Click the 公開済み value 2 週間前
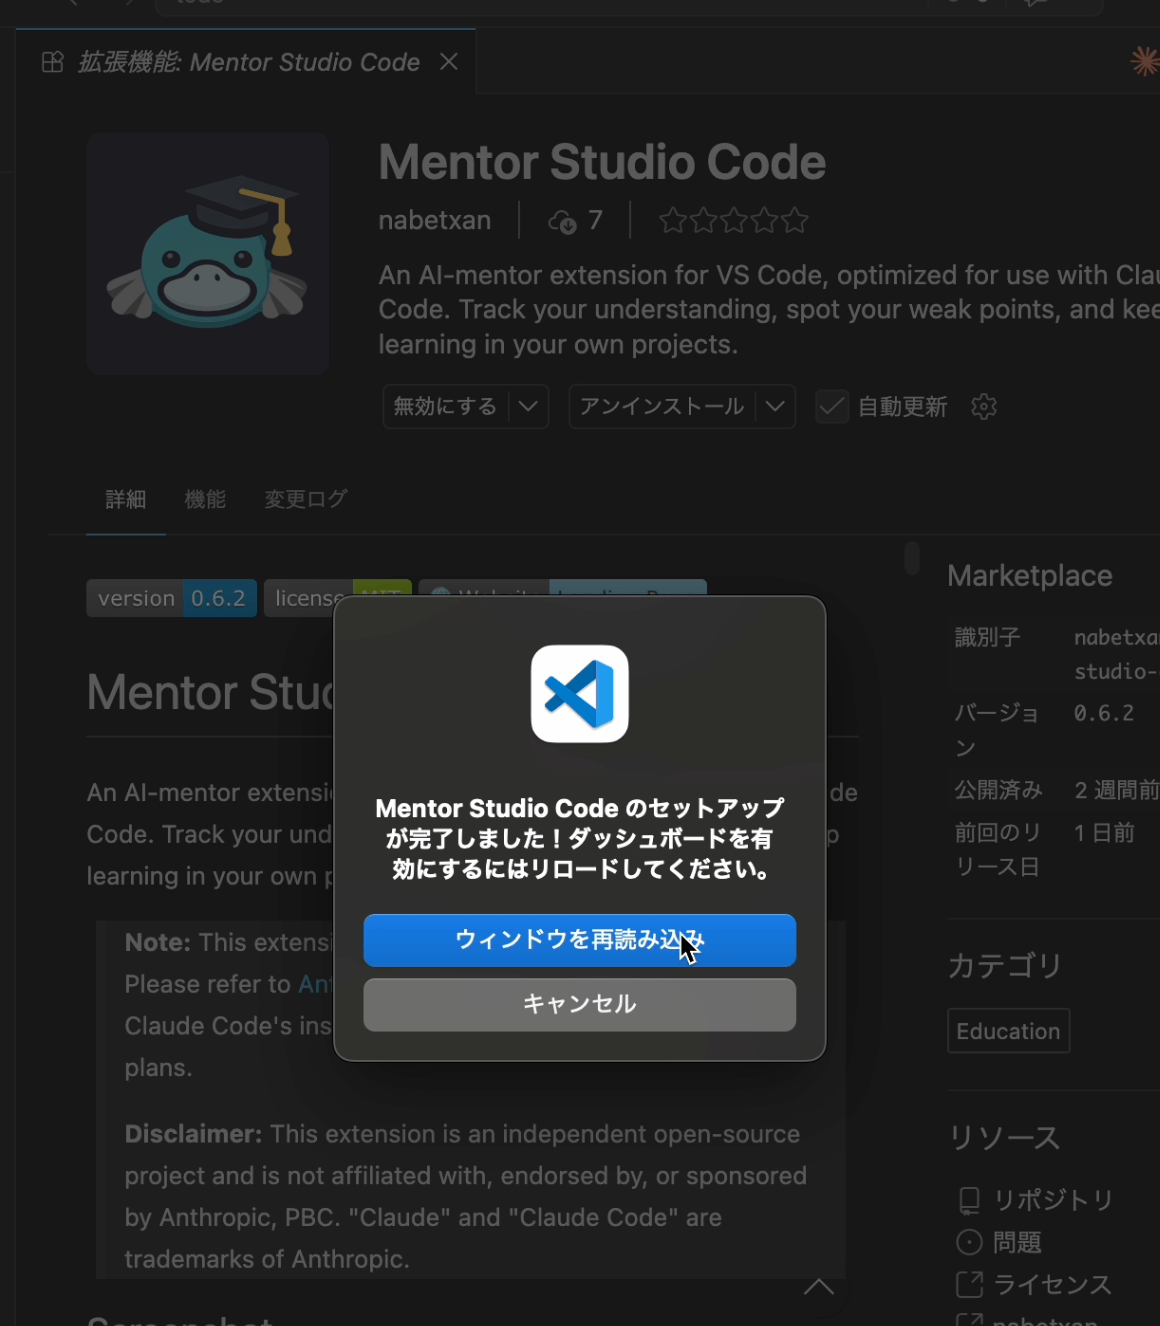The width and height of the screenshot is (1160, 1326). [x=1116, y=790]
